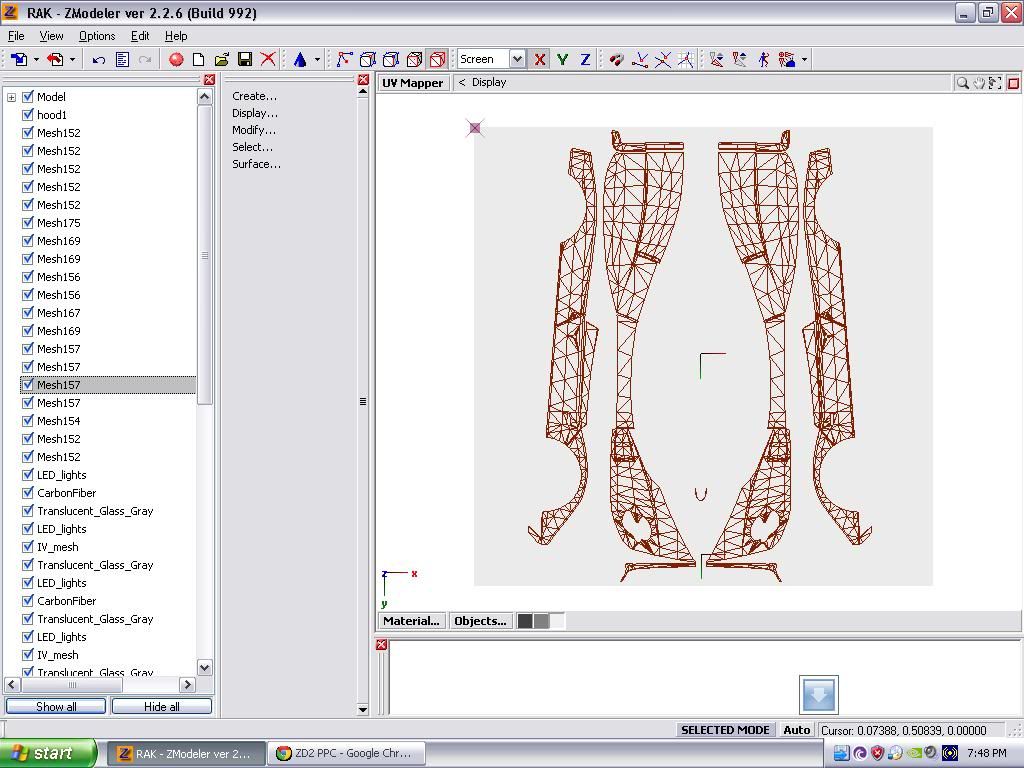This screenshot has height=768, width=1024.
Task: Click the Hide all button
Action: [x=161, y=706]
